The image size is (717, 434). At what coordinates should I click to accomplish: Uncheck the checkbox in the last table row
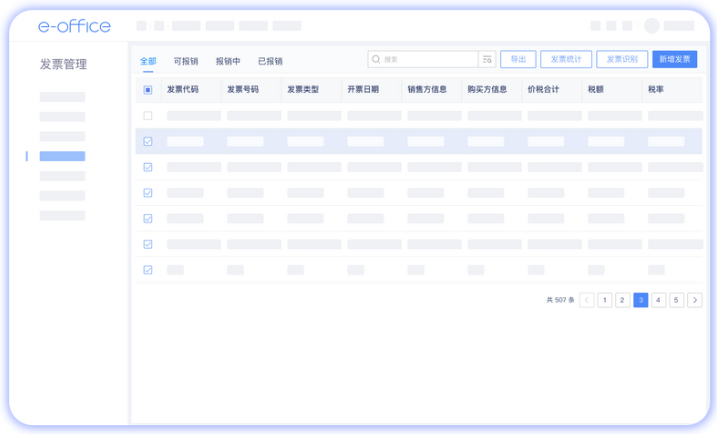click(x=148, y=270)
